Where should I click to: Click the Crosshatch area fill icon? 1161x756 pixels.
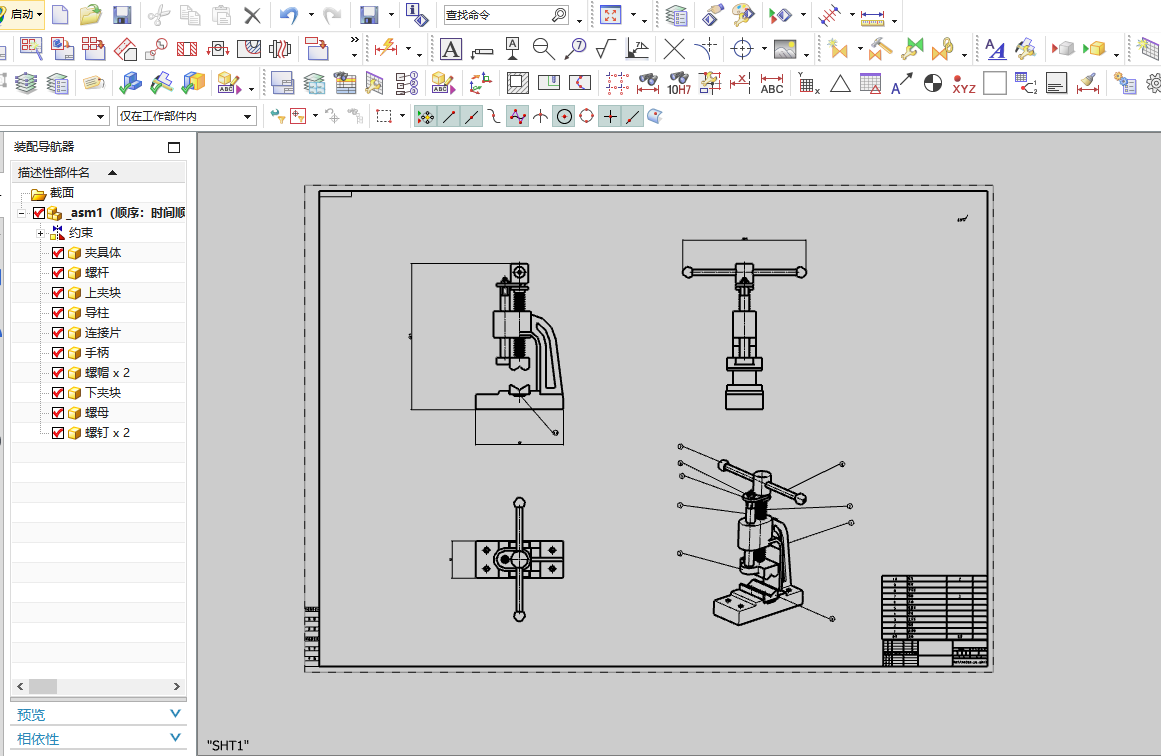pyautogui.click(x=518, y=83)
